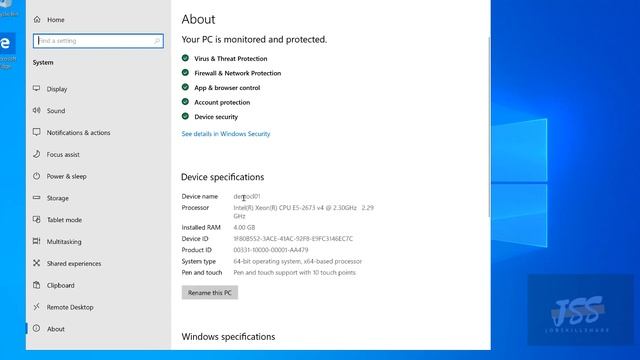Screen dimensions: 640x360
Task: Open Focus assist settings
Action: [x=63, y=154]
